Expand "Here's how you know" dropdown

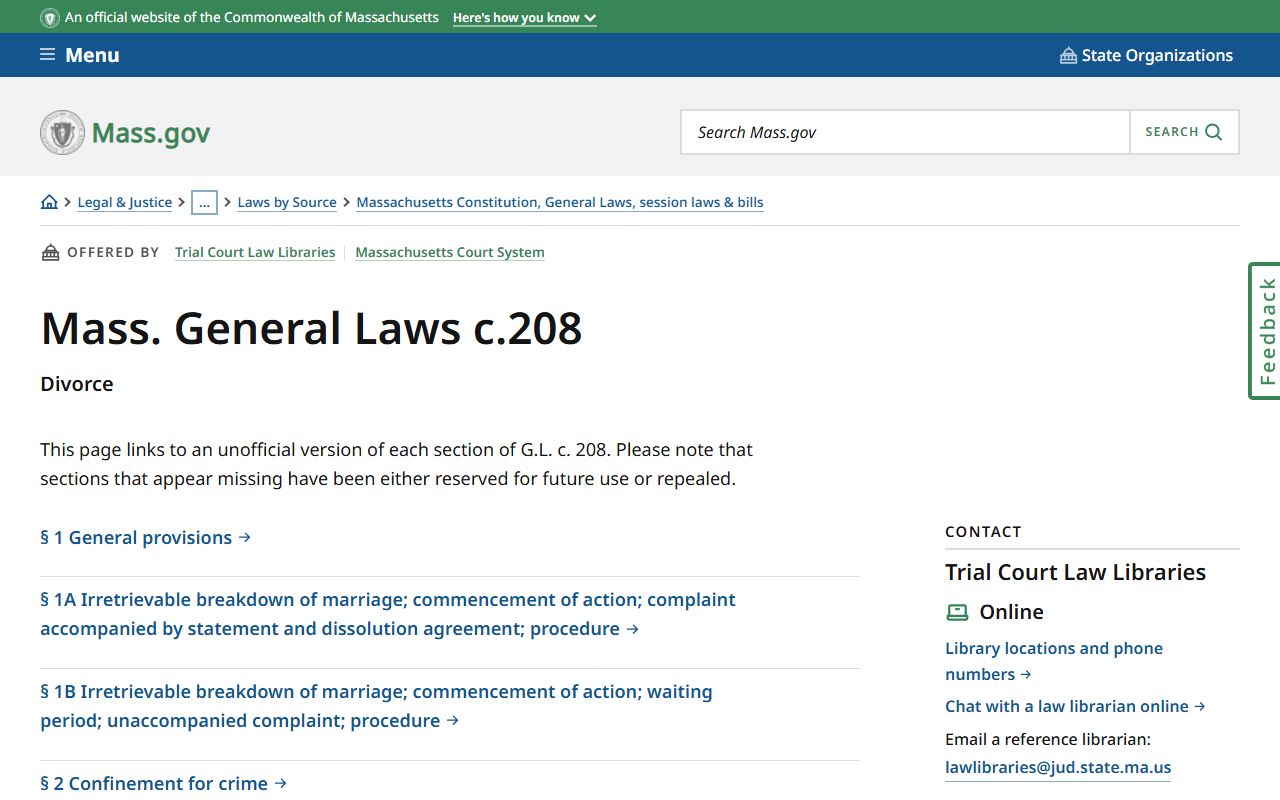(524, 18)
